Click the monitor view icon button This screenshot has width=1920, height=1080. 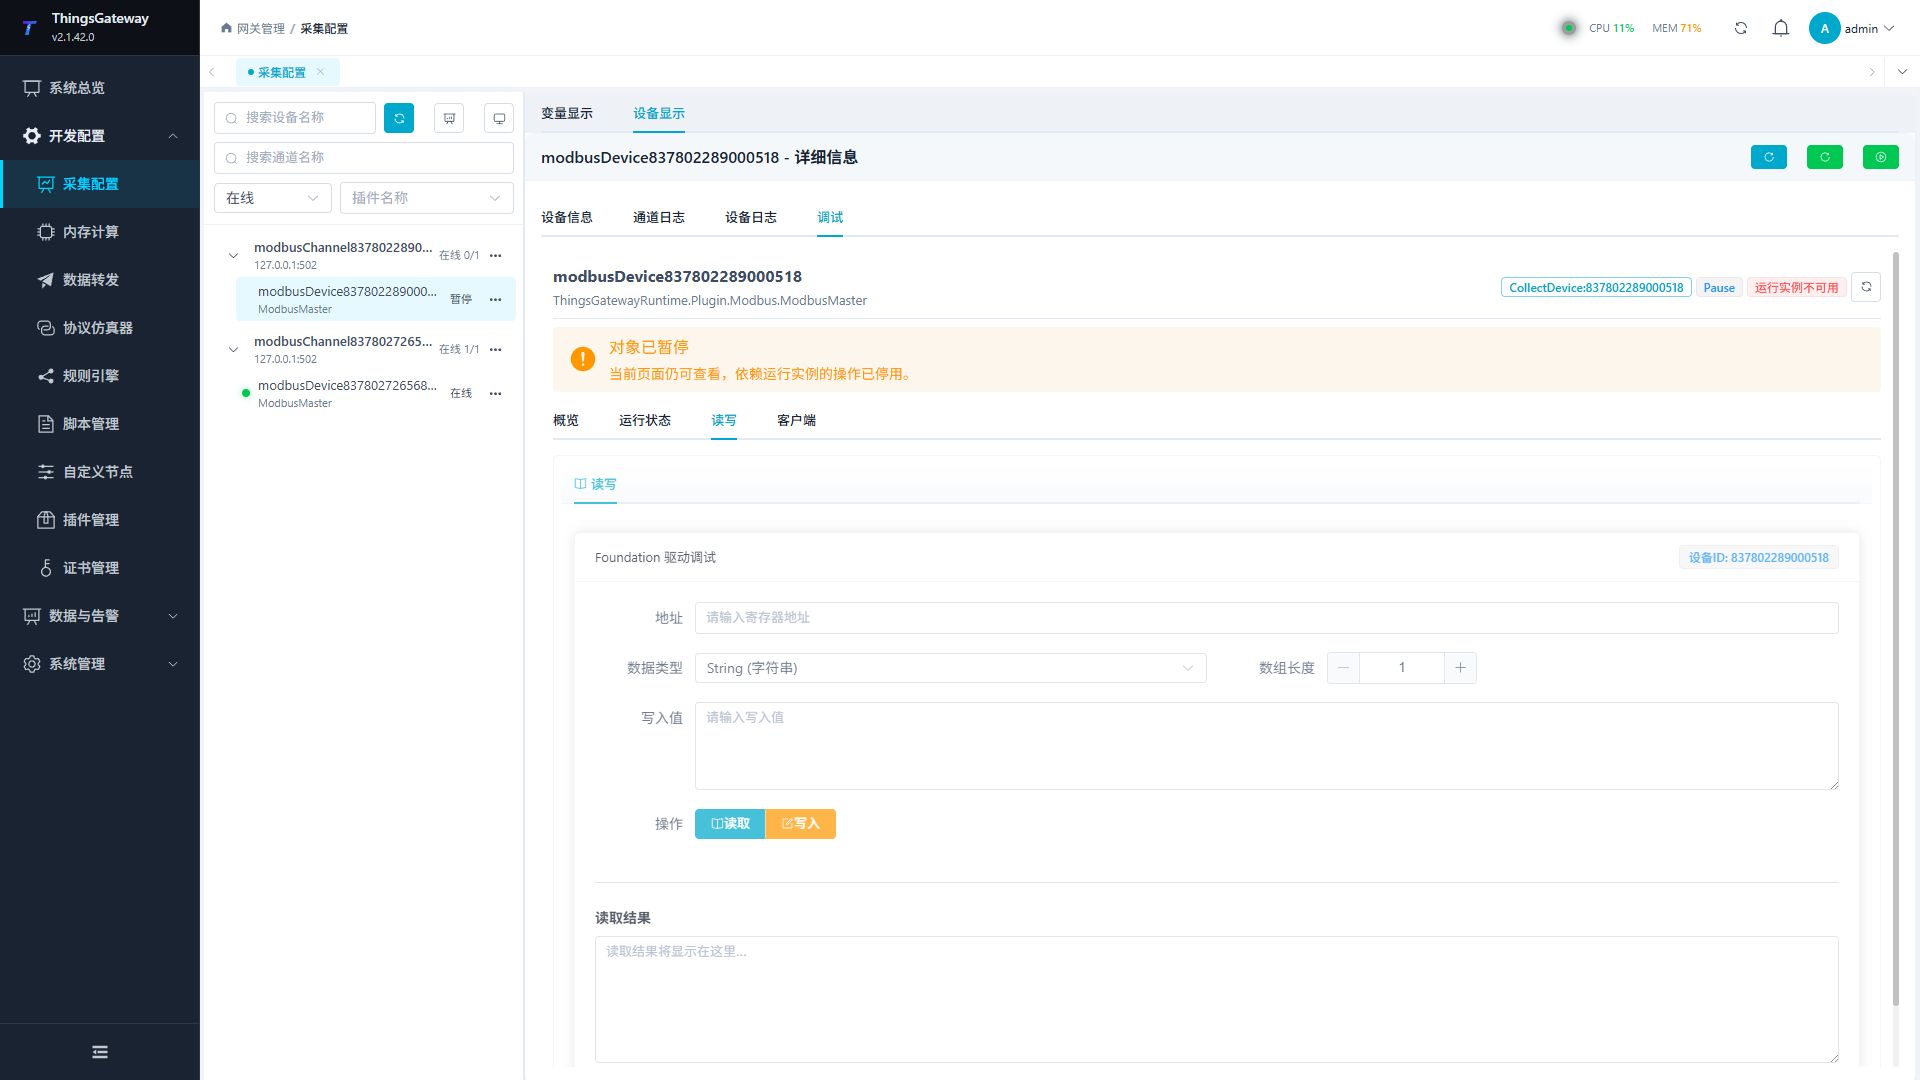[499, 118]
